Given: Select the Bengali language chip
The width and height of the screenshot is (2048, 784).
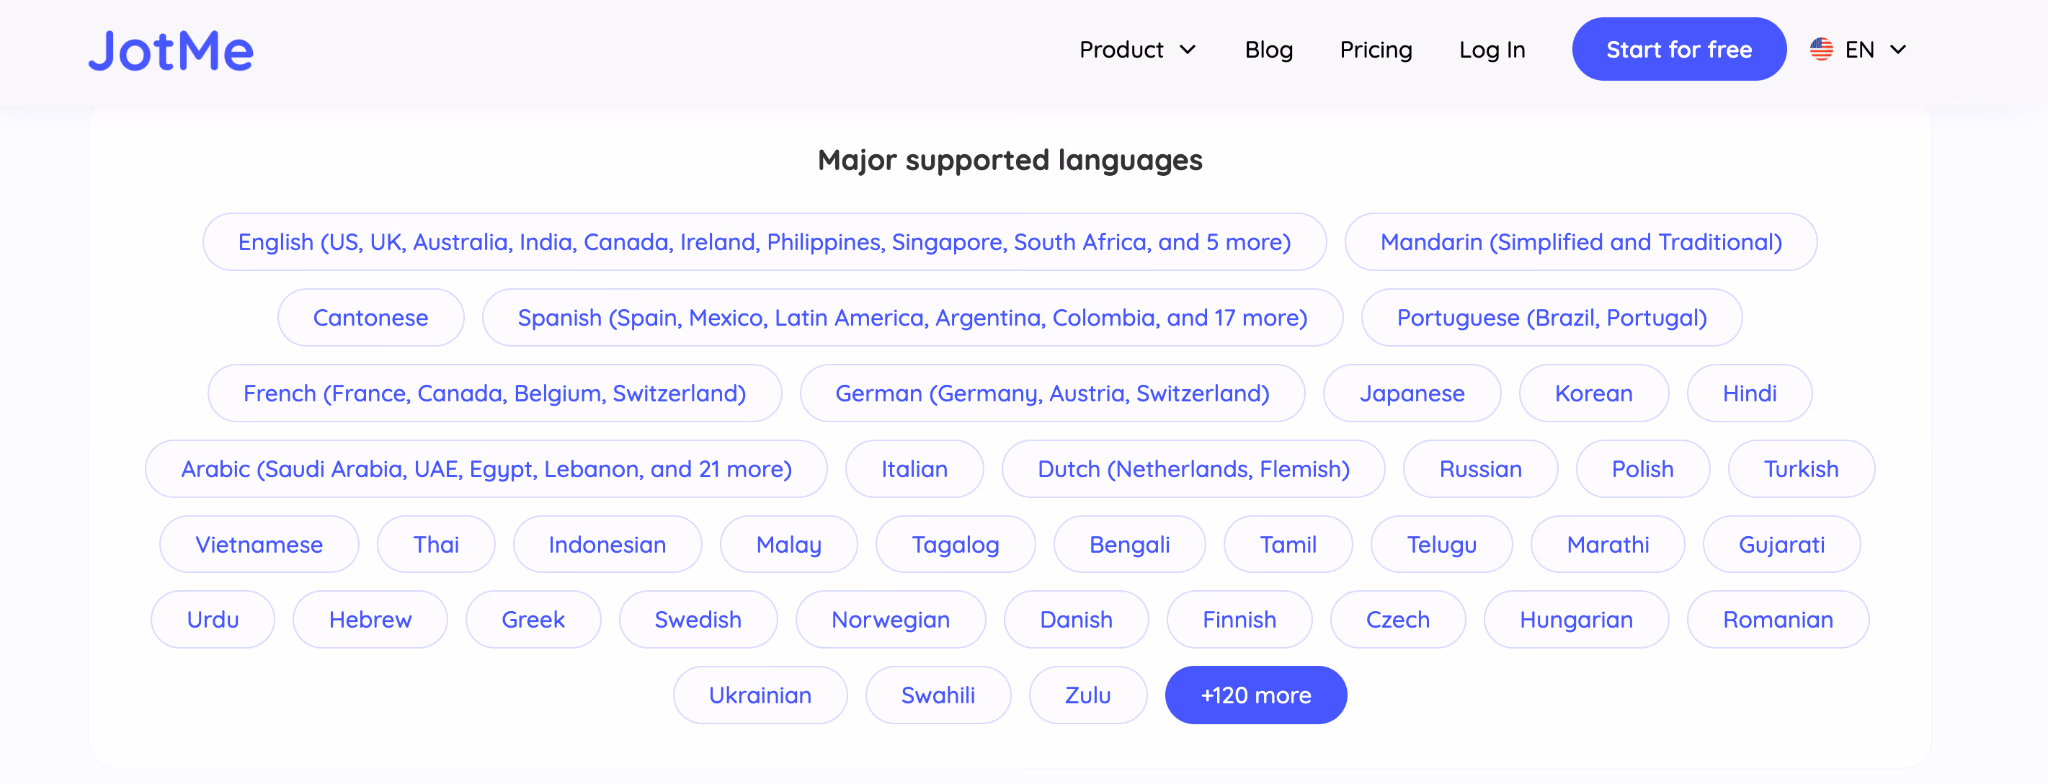Looking at the screenshot, I should tap(1130, 544).
